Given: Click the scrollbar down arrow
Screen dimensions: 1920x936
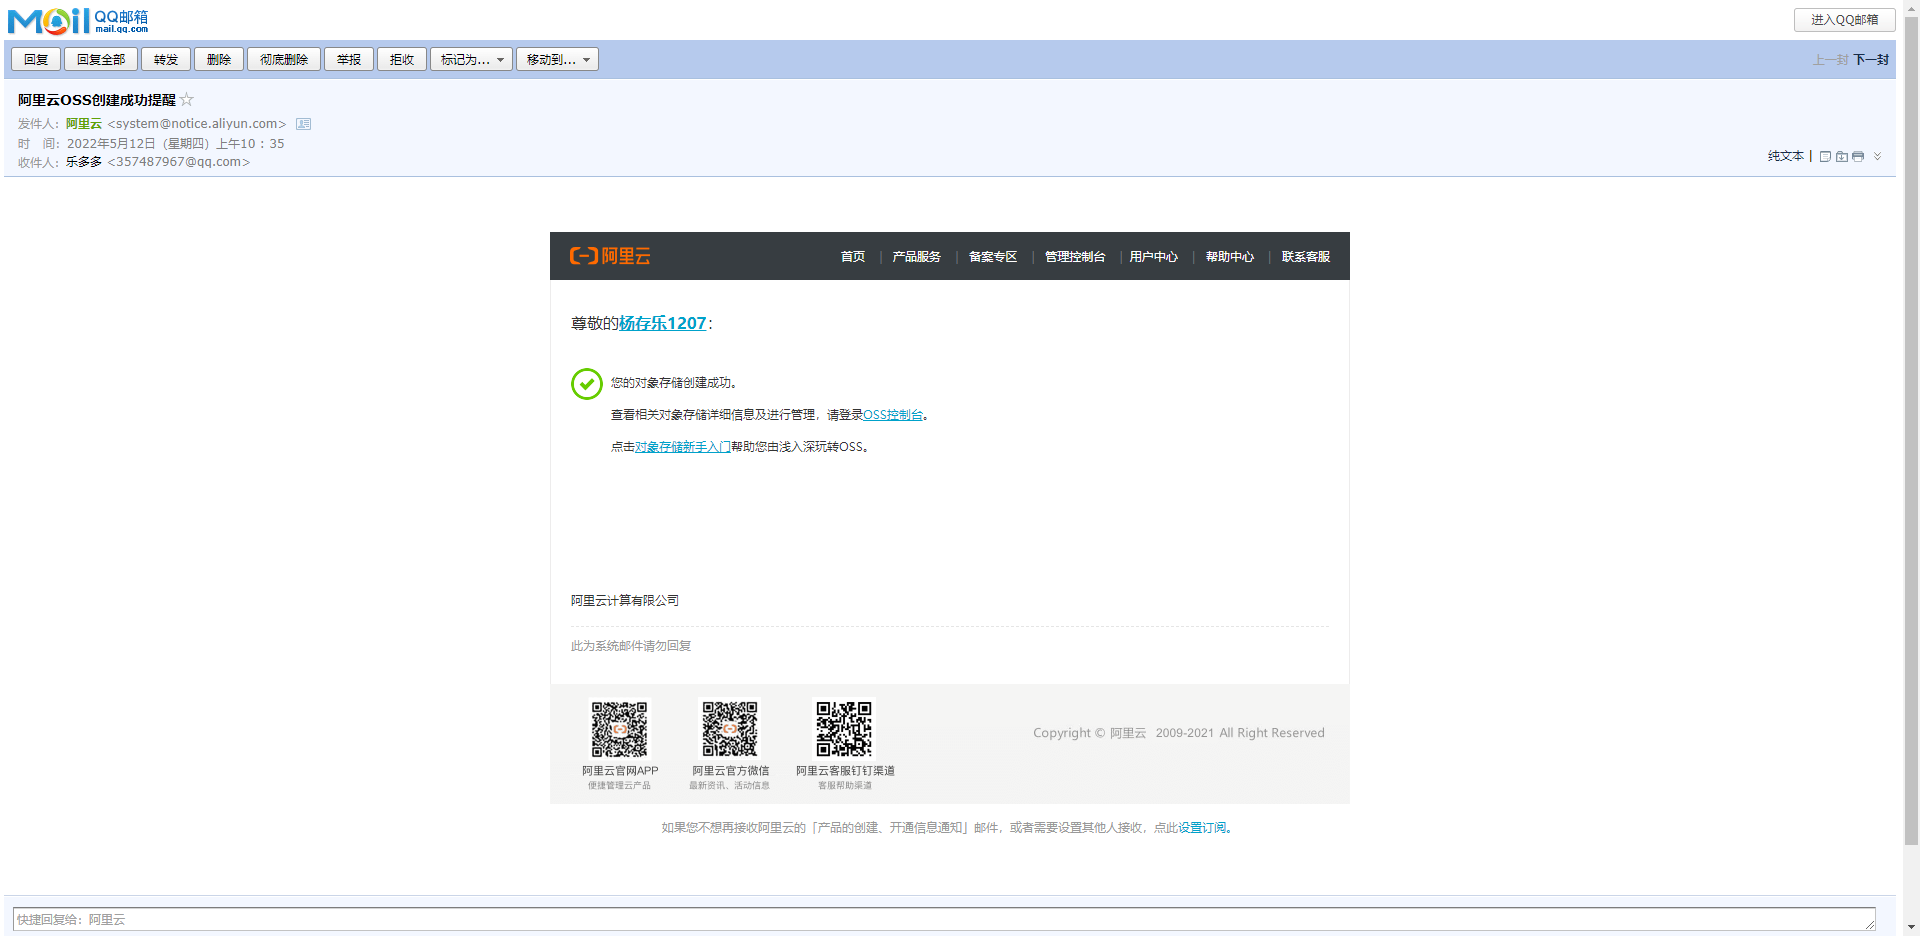Looking at the screenshot, I should 1911,928.
